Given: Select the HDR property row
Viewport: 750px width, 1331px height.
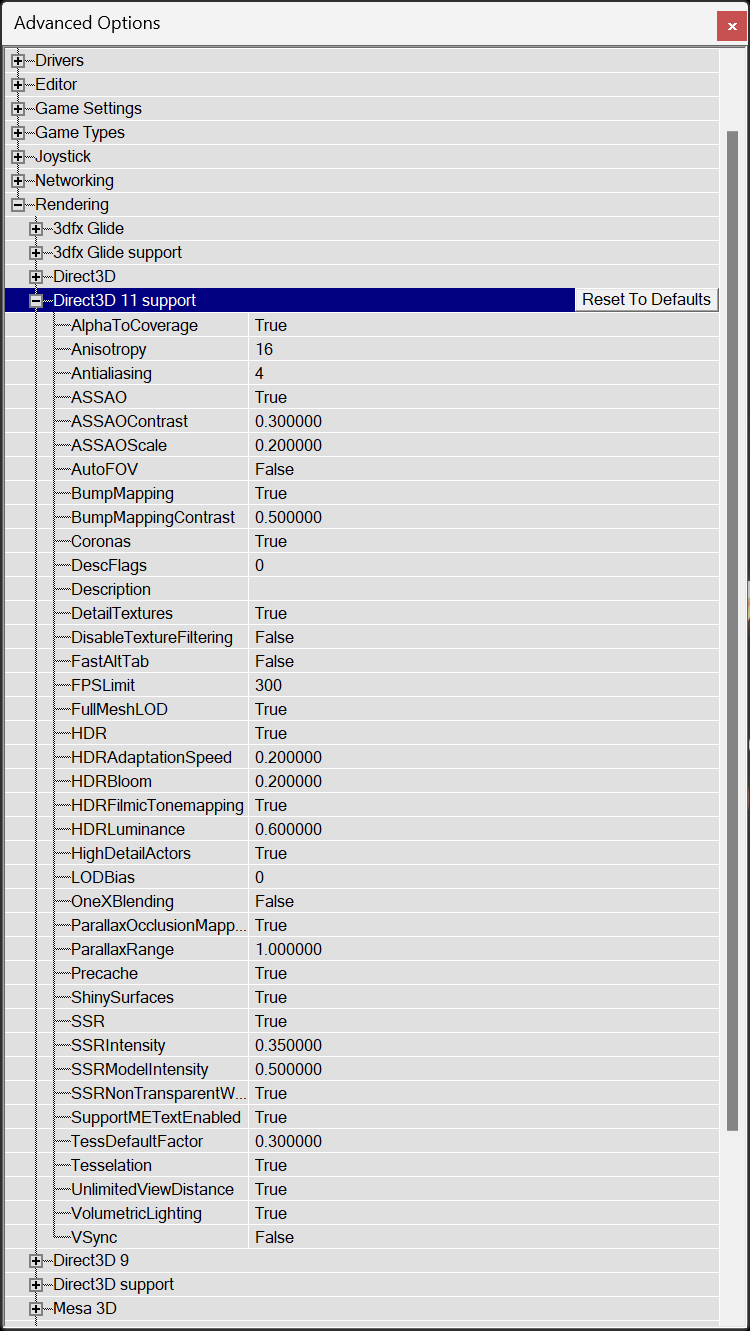Looking at the screenshot, I should pos(361,733).
